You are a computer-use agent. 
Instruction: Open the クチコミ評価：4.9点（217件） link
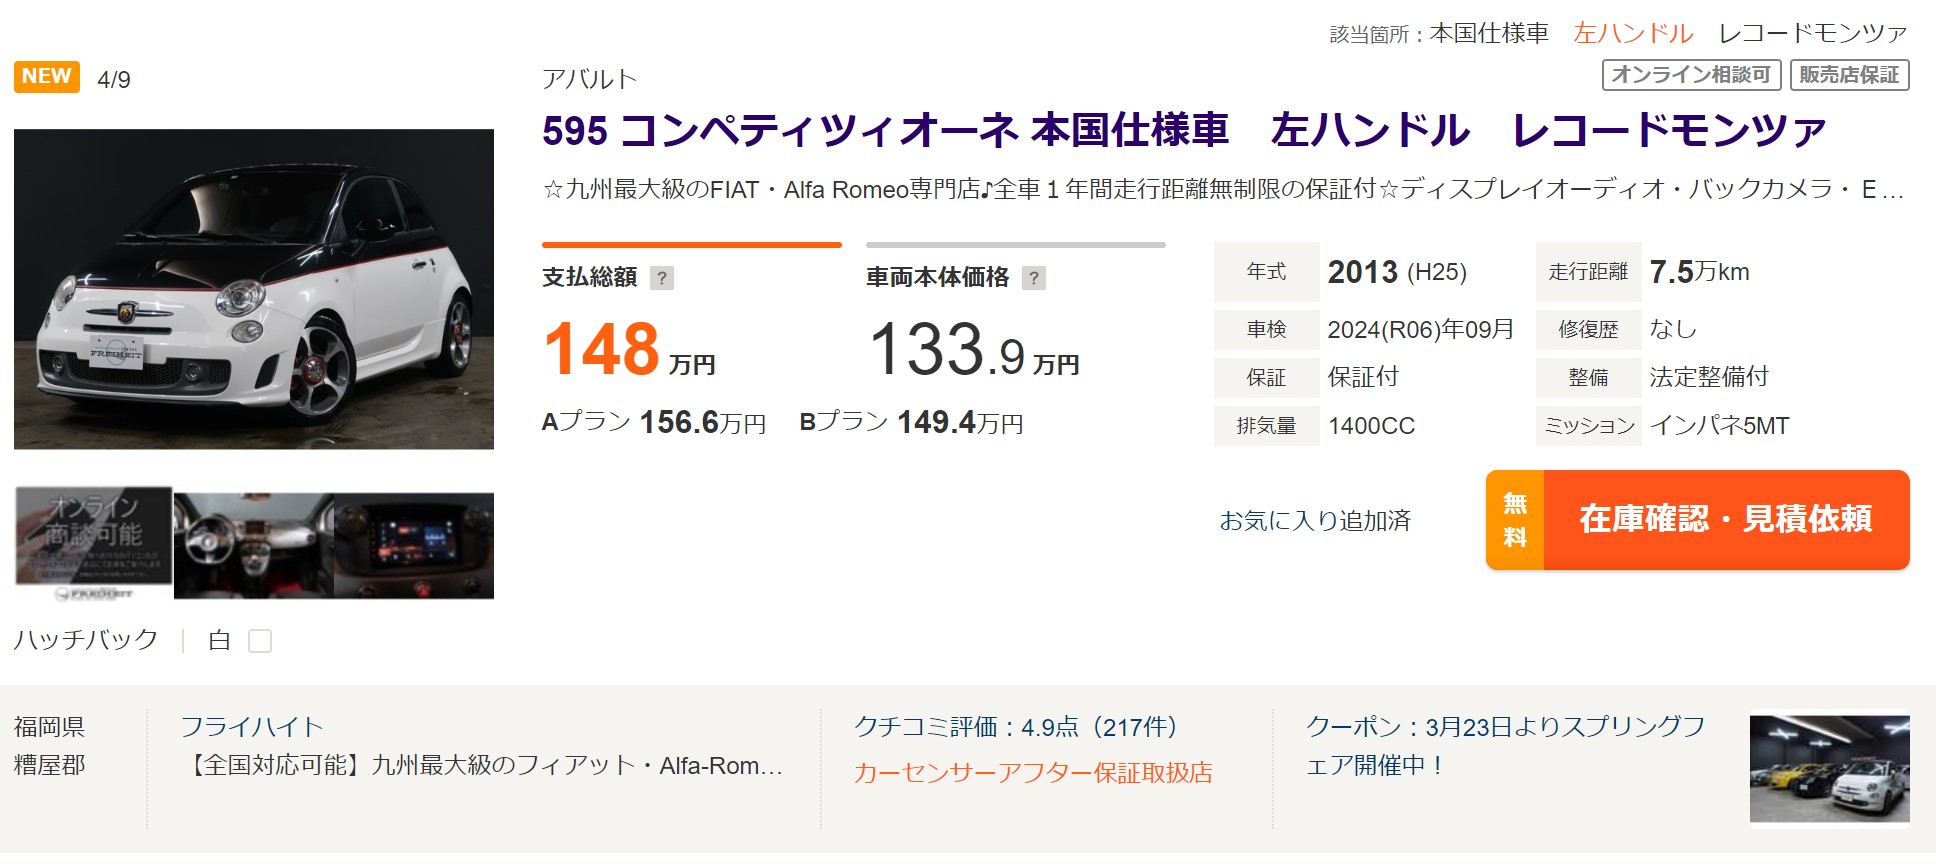pos(1016,727)
